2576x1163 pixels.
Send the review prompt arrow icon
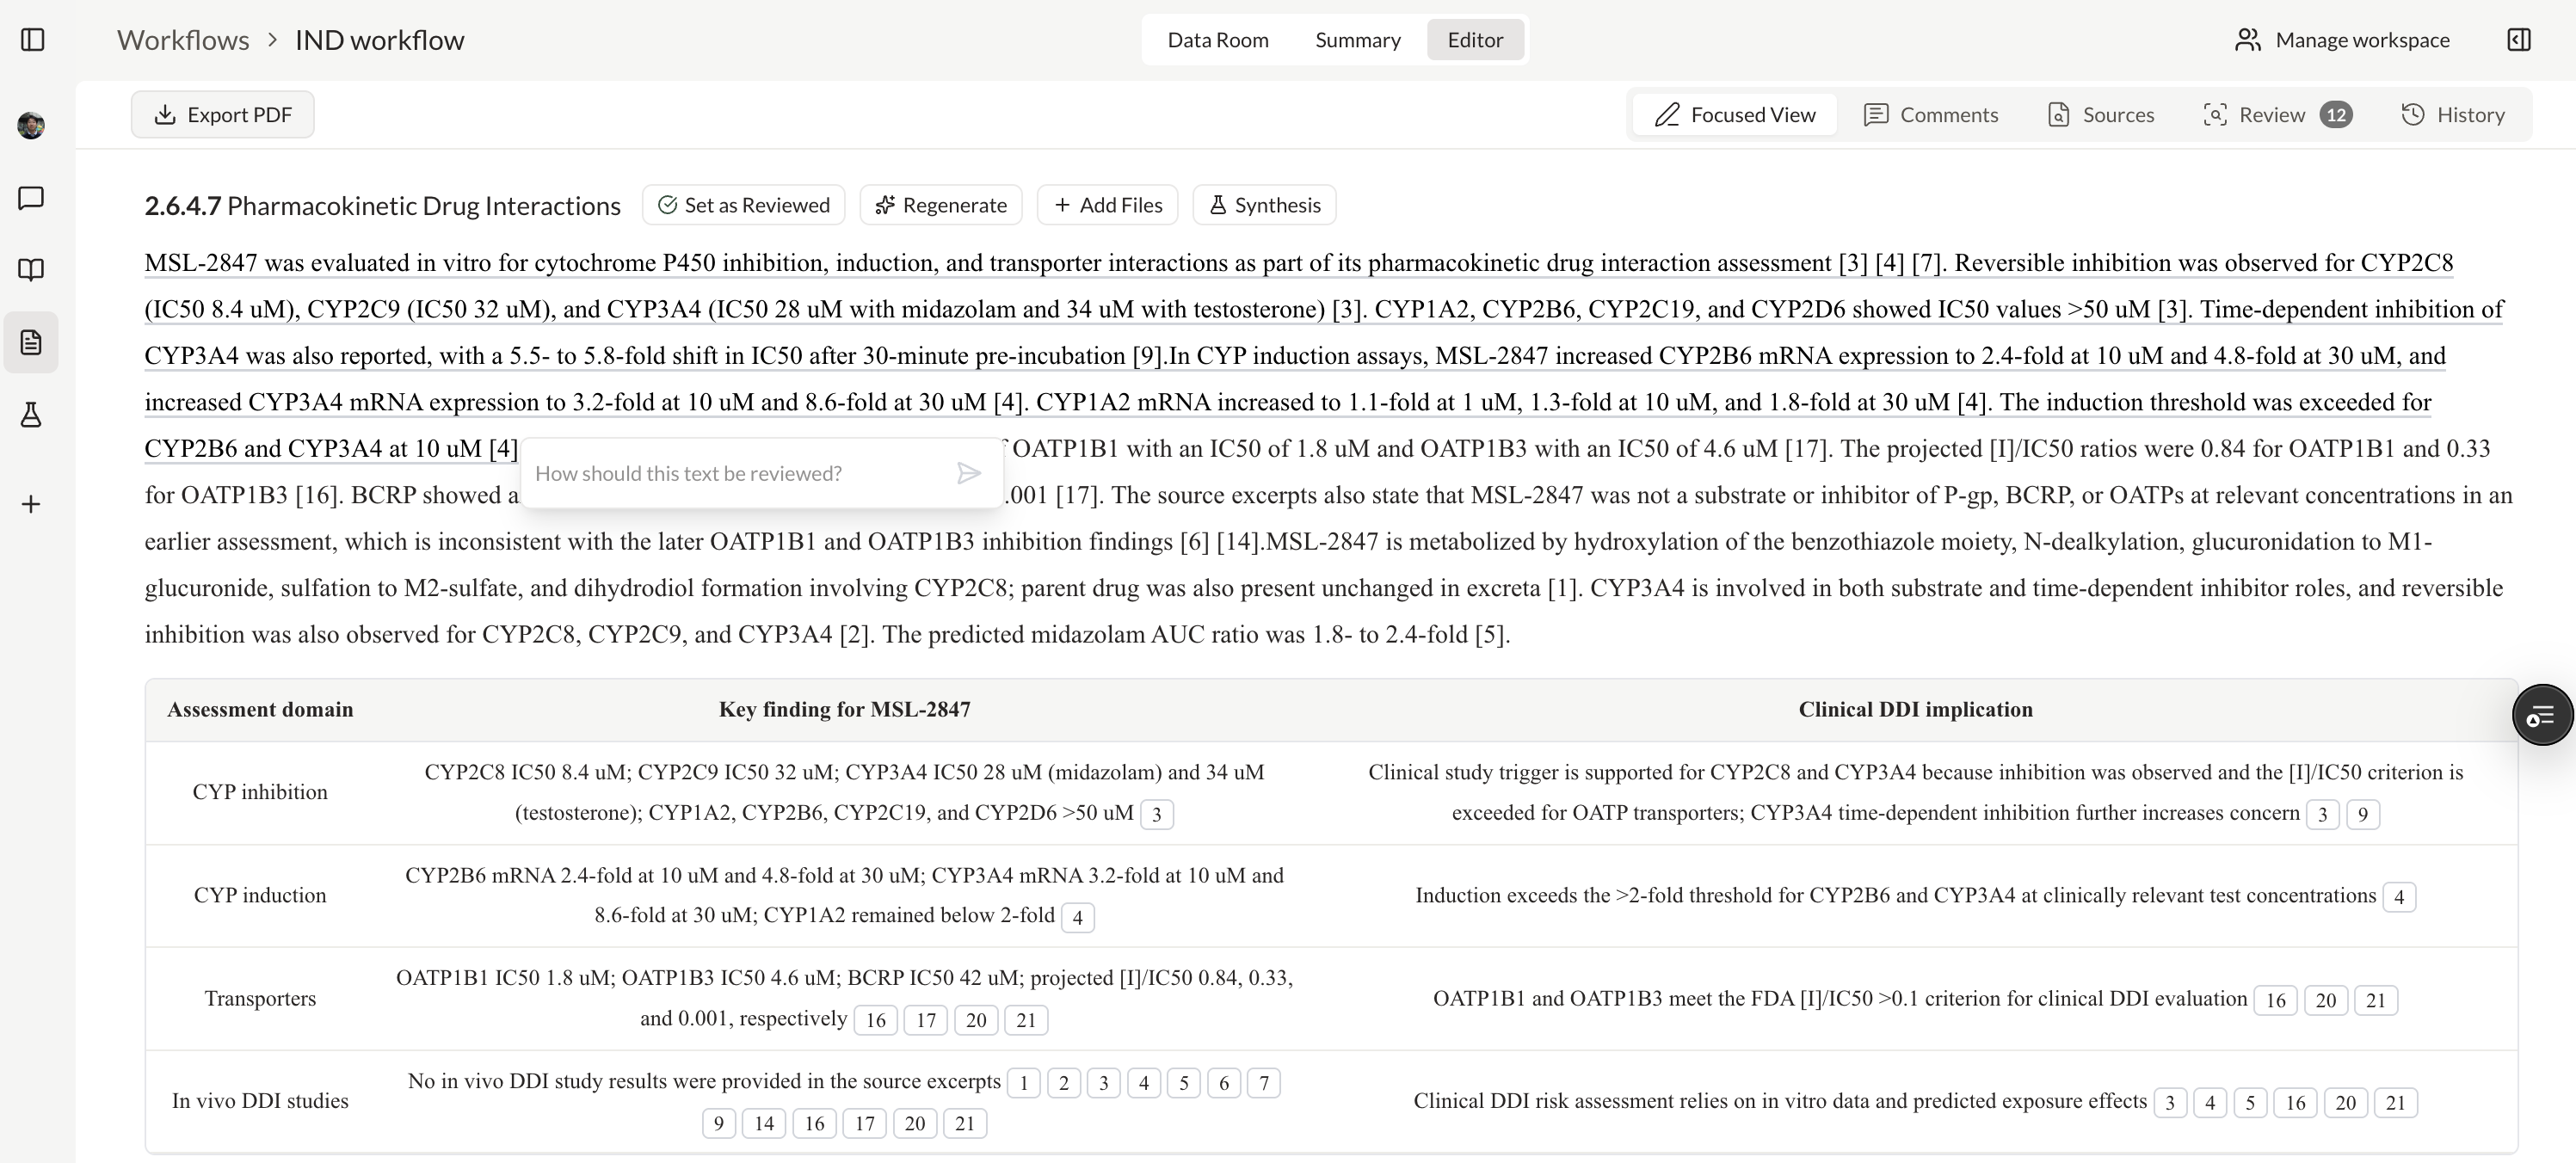point(968,473)
